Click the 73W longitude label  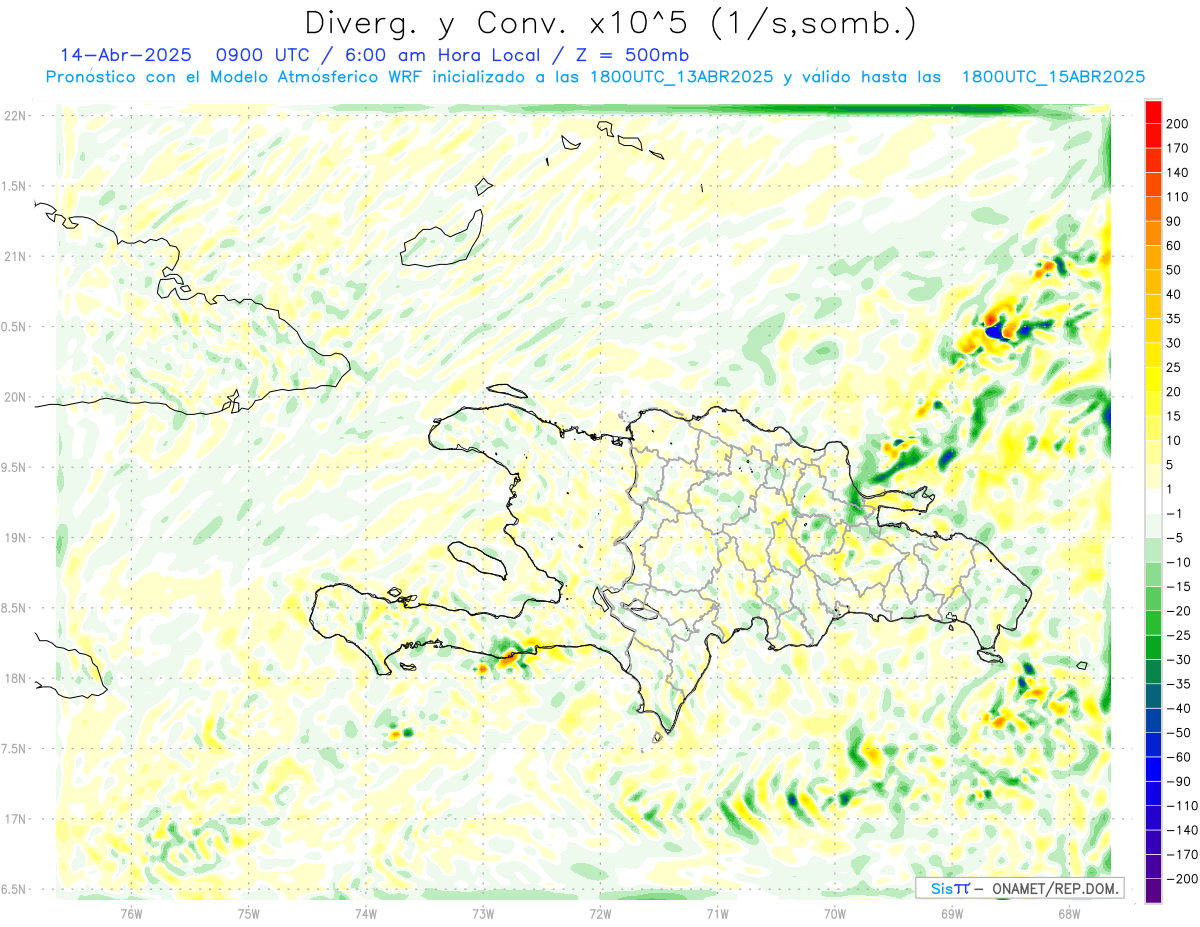coord(483,913)
